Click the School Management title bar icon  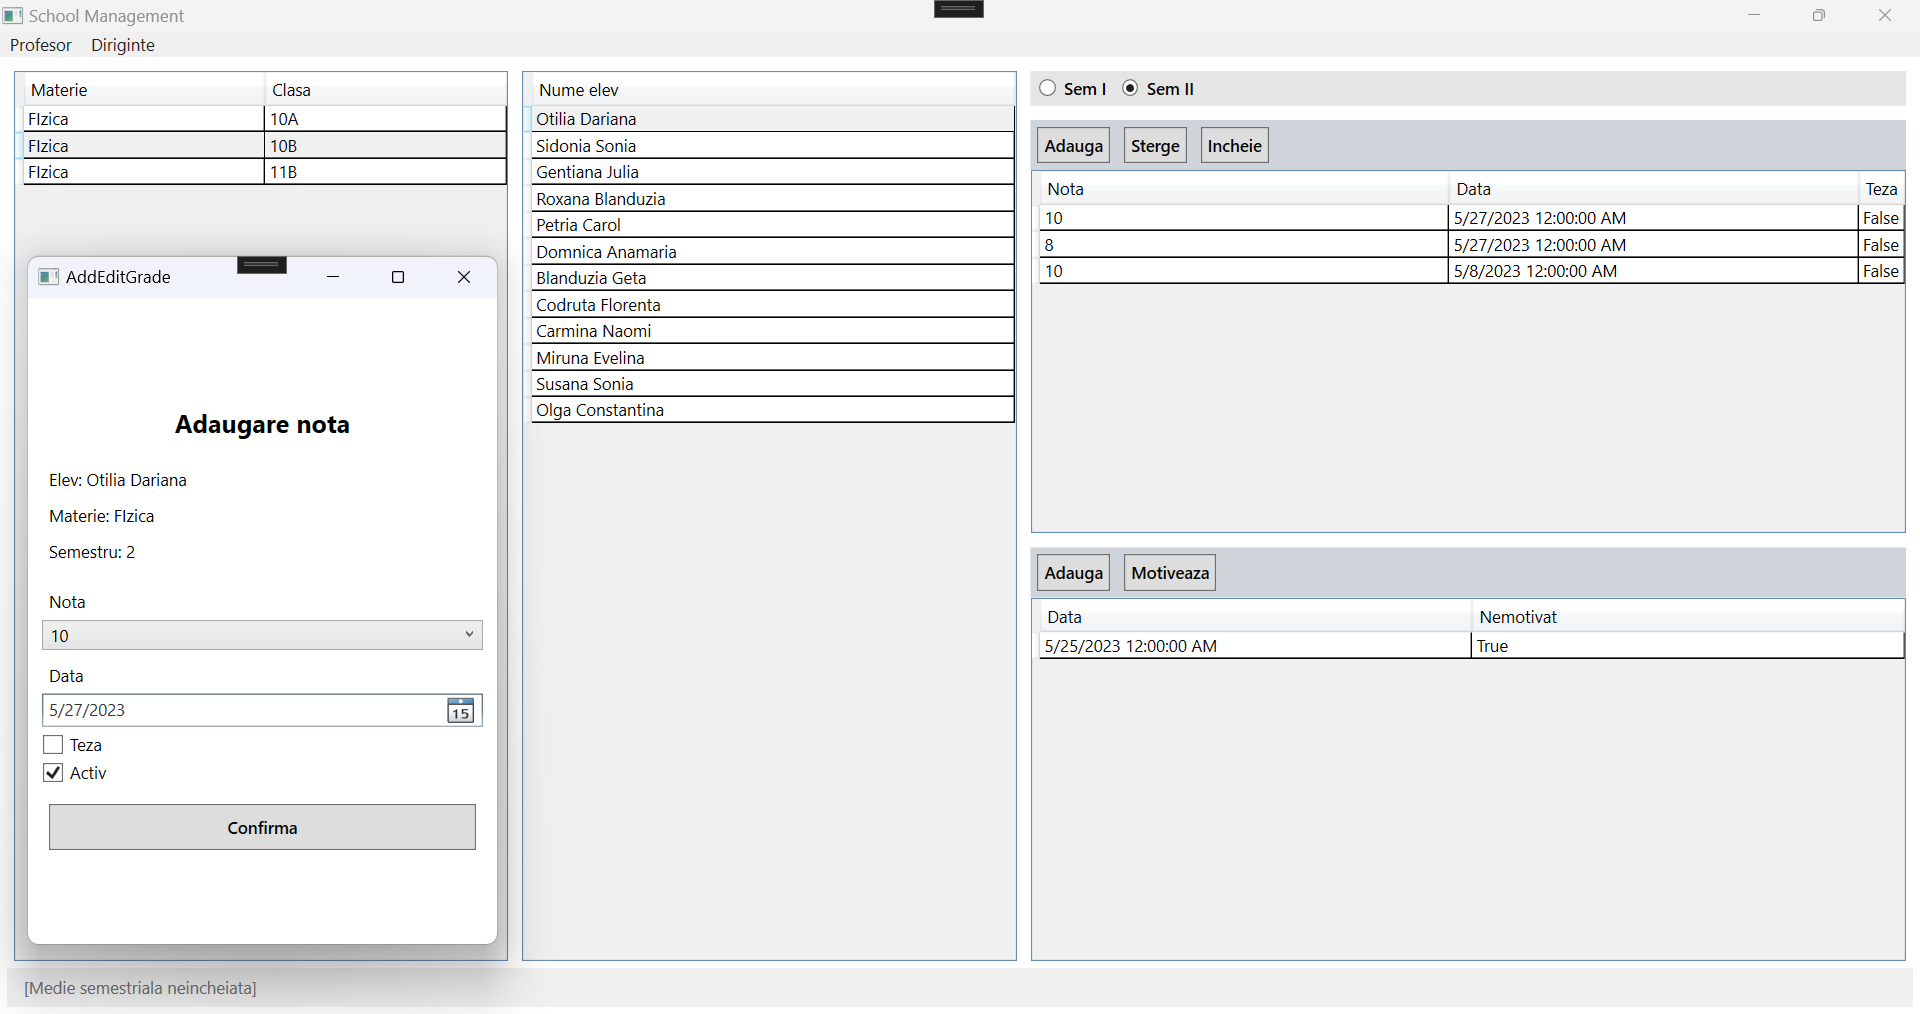point(13,15)
